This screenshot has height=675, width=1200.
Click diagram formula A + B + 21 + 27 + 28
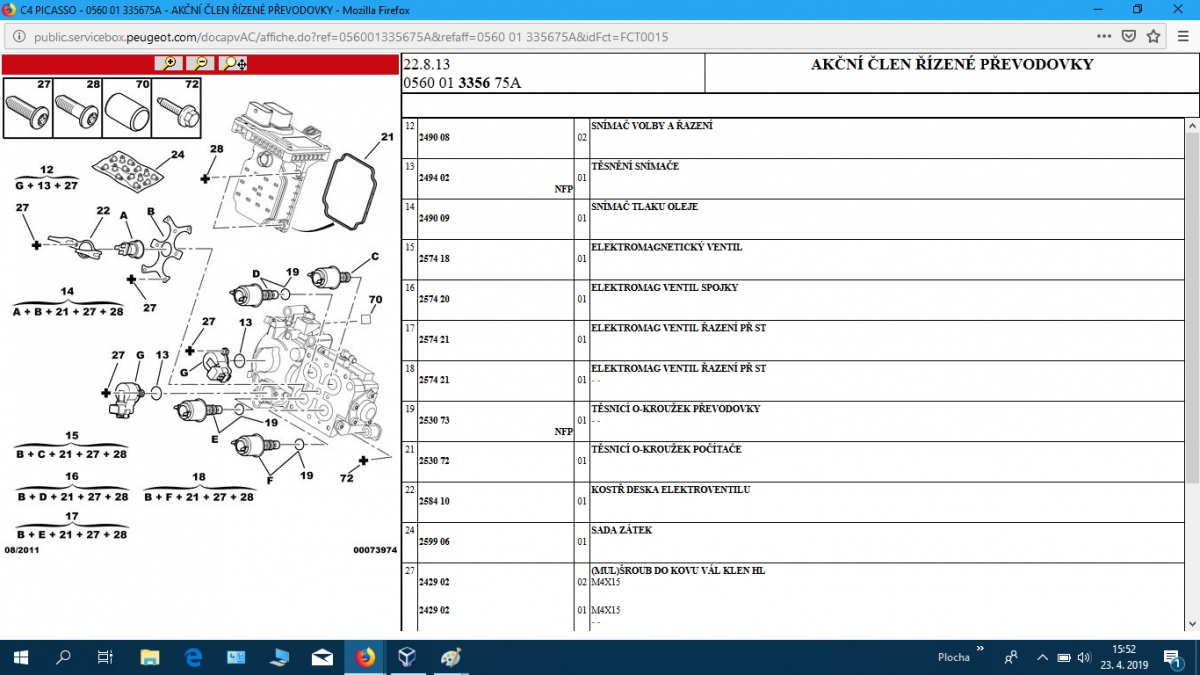(x=68, y=311)
